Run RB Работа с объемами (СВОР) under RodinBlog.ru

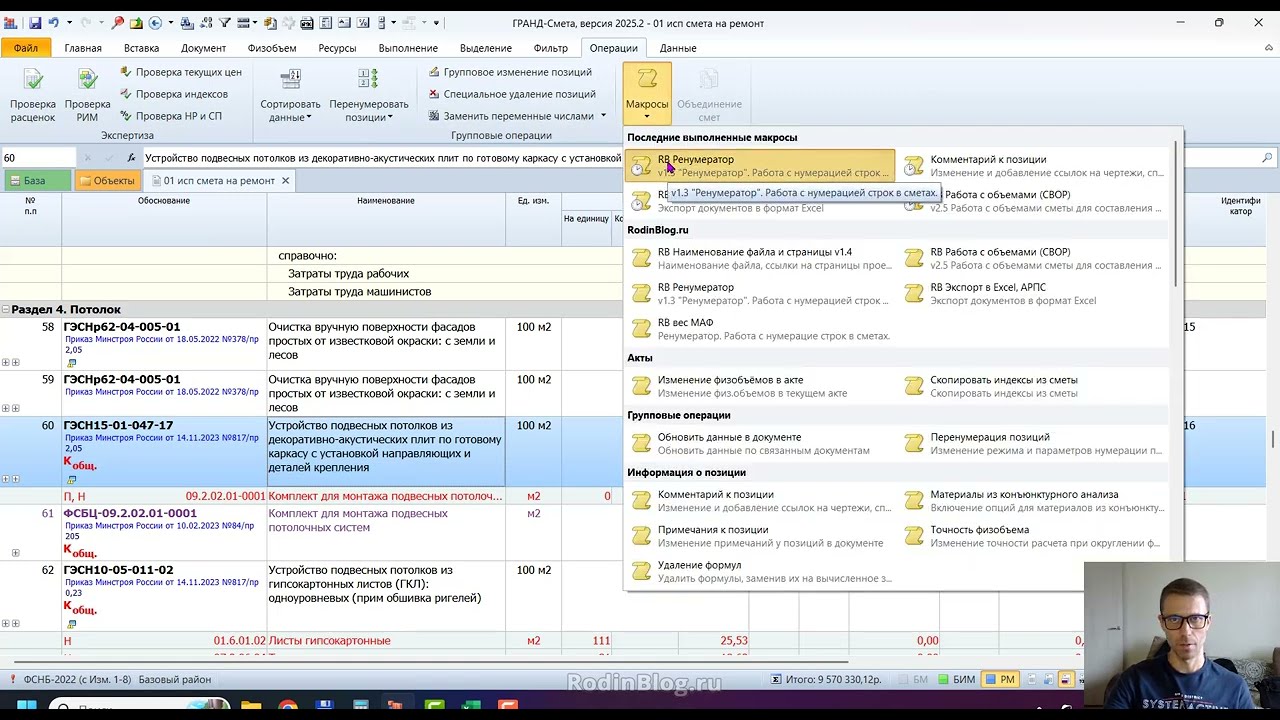pyautogui.click(x=1033, y=259)
